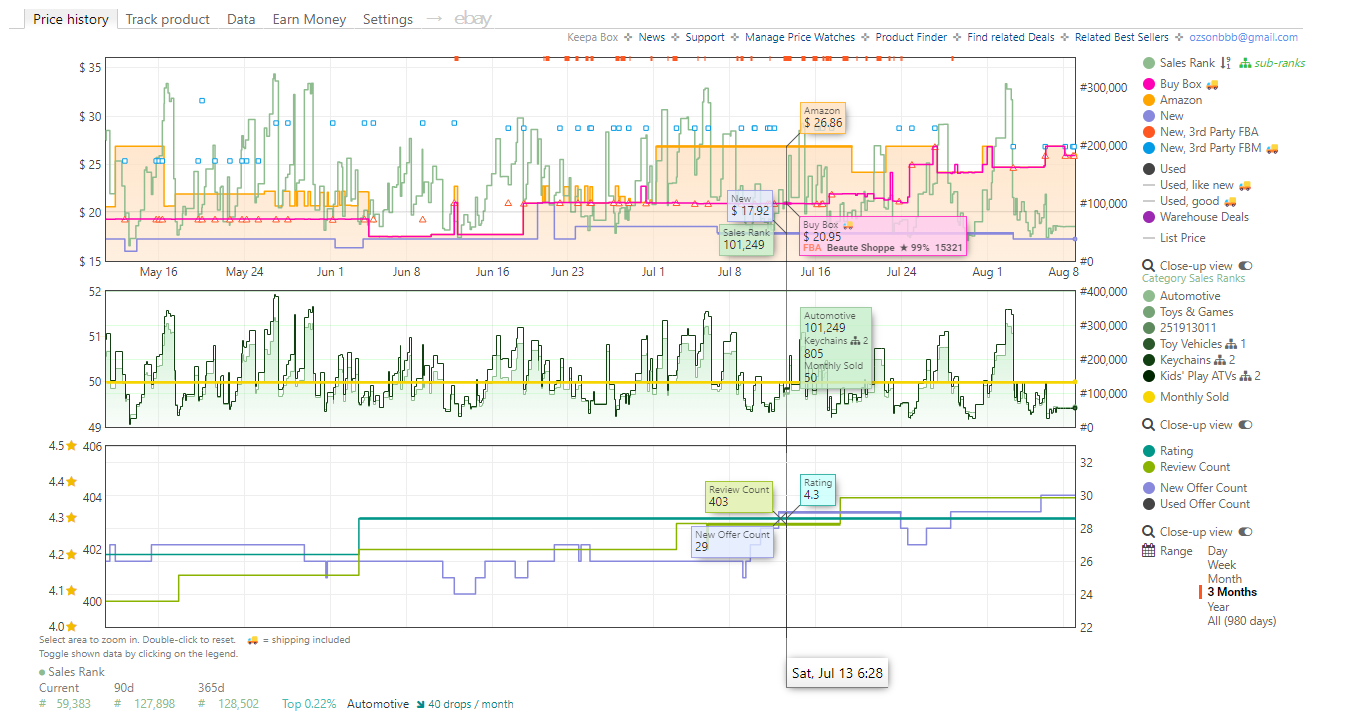Click the Monthly Sold yellow legend swatch
The height and width of the screenshot is (711, 1349).
[x=1149, y=397]
